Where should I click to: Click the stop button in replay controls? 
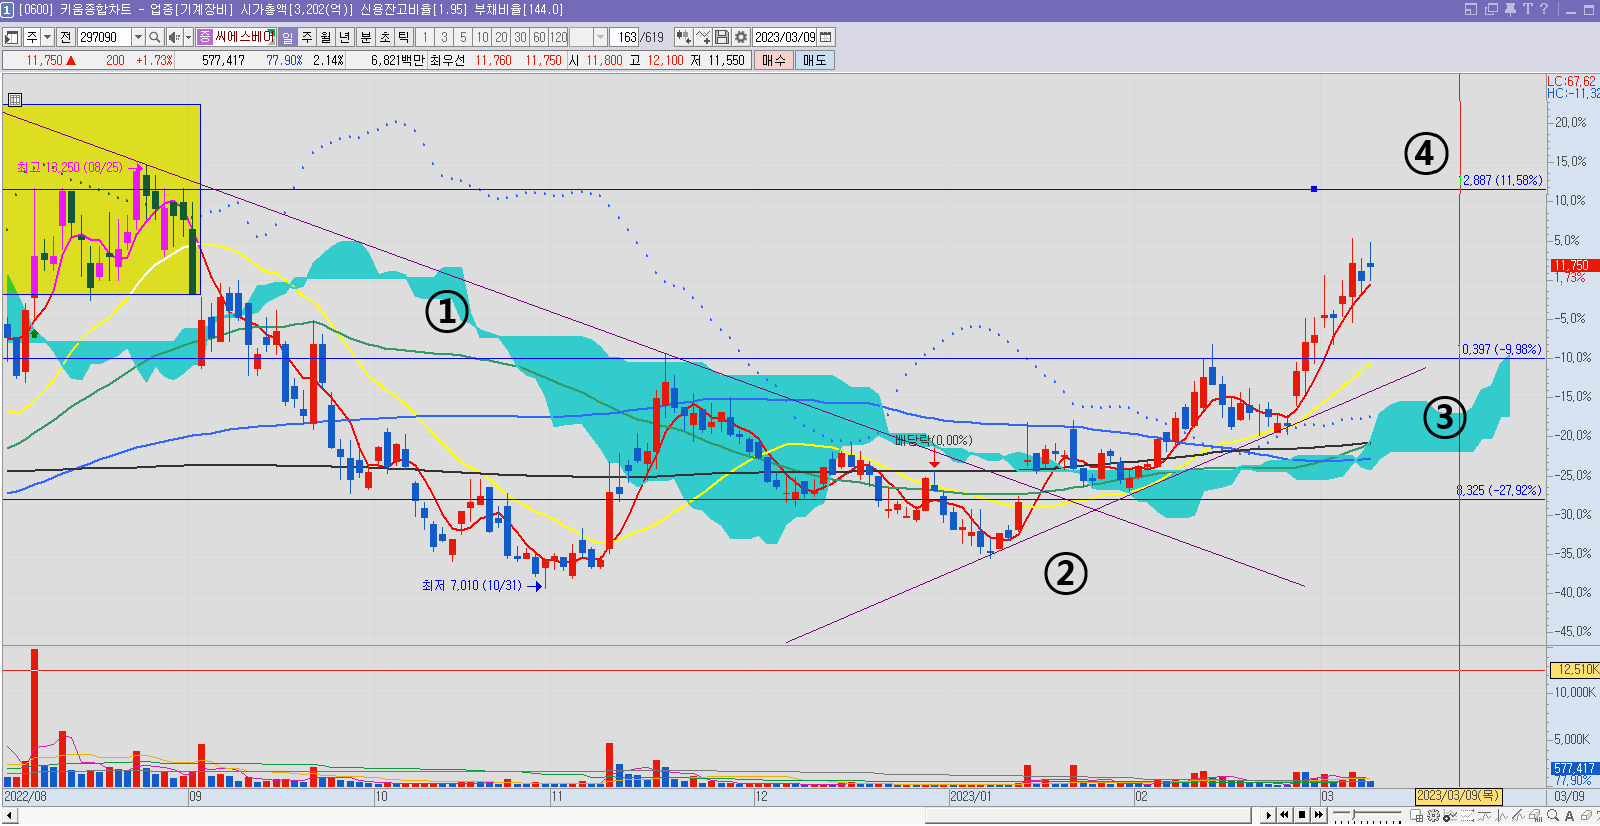[1301, 815]
